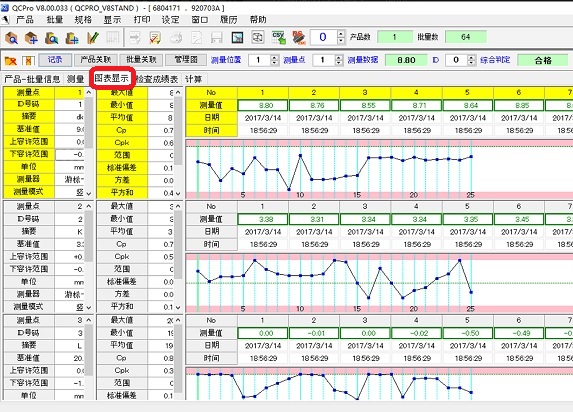Open the 履历 menu
This screenshot has width=573, height=412.
(229, 20)
